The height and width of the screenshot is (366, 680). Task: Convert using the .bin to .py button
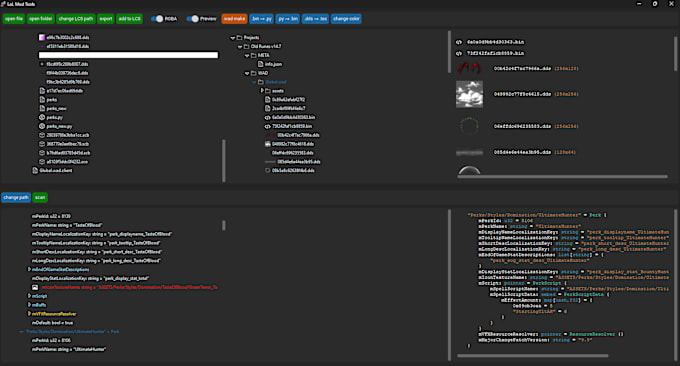262,19
